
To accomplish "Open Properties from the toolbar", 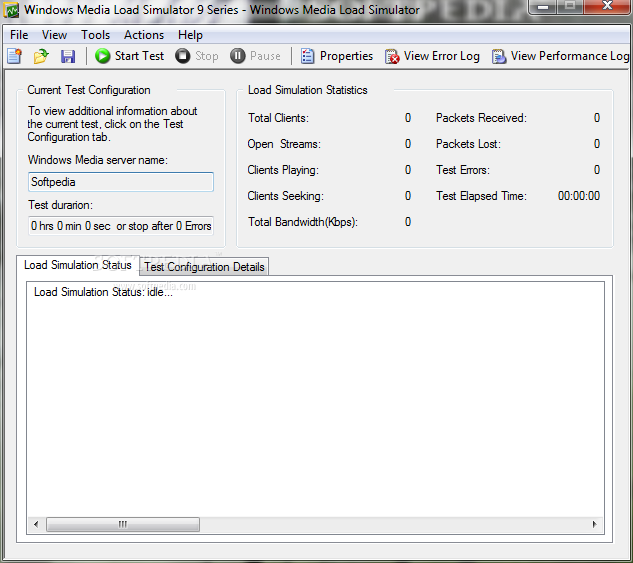I will coord(337,56).
